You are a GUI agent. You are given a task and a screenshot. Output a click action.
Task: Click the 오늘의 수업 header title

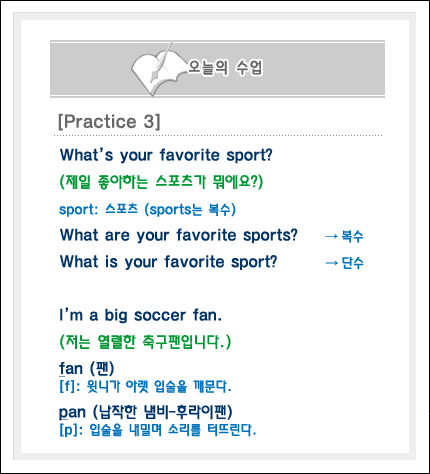point(225,68)
